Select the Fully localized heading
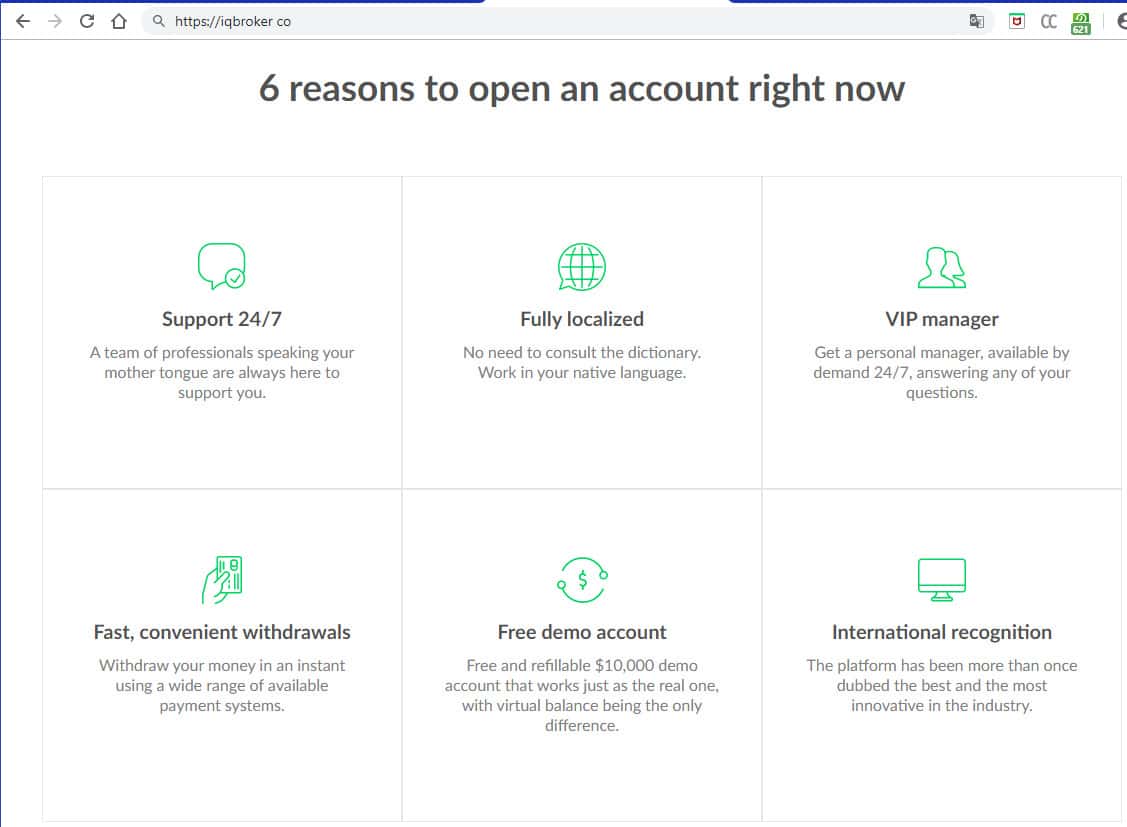Viewport: 1127px width, 827px height. (581, 319)
